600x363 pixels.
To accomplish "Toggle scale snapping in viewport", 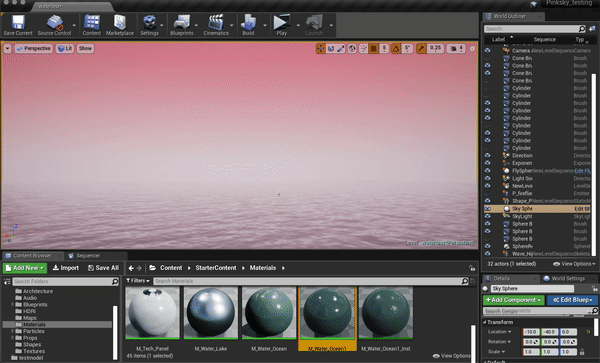I will [x=421, y=49].
